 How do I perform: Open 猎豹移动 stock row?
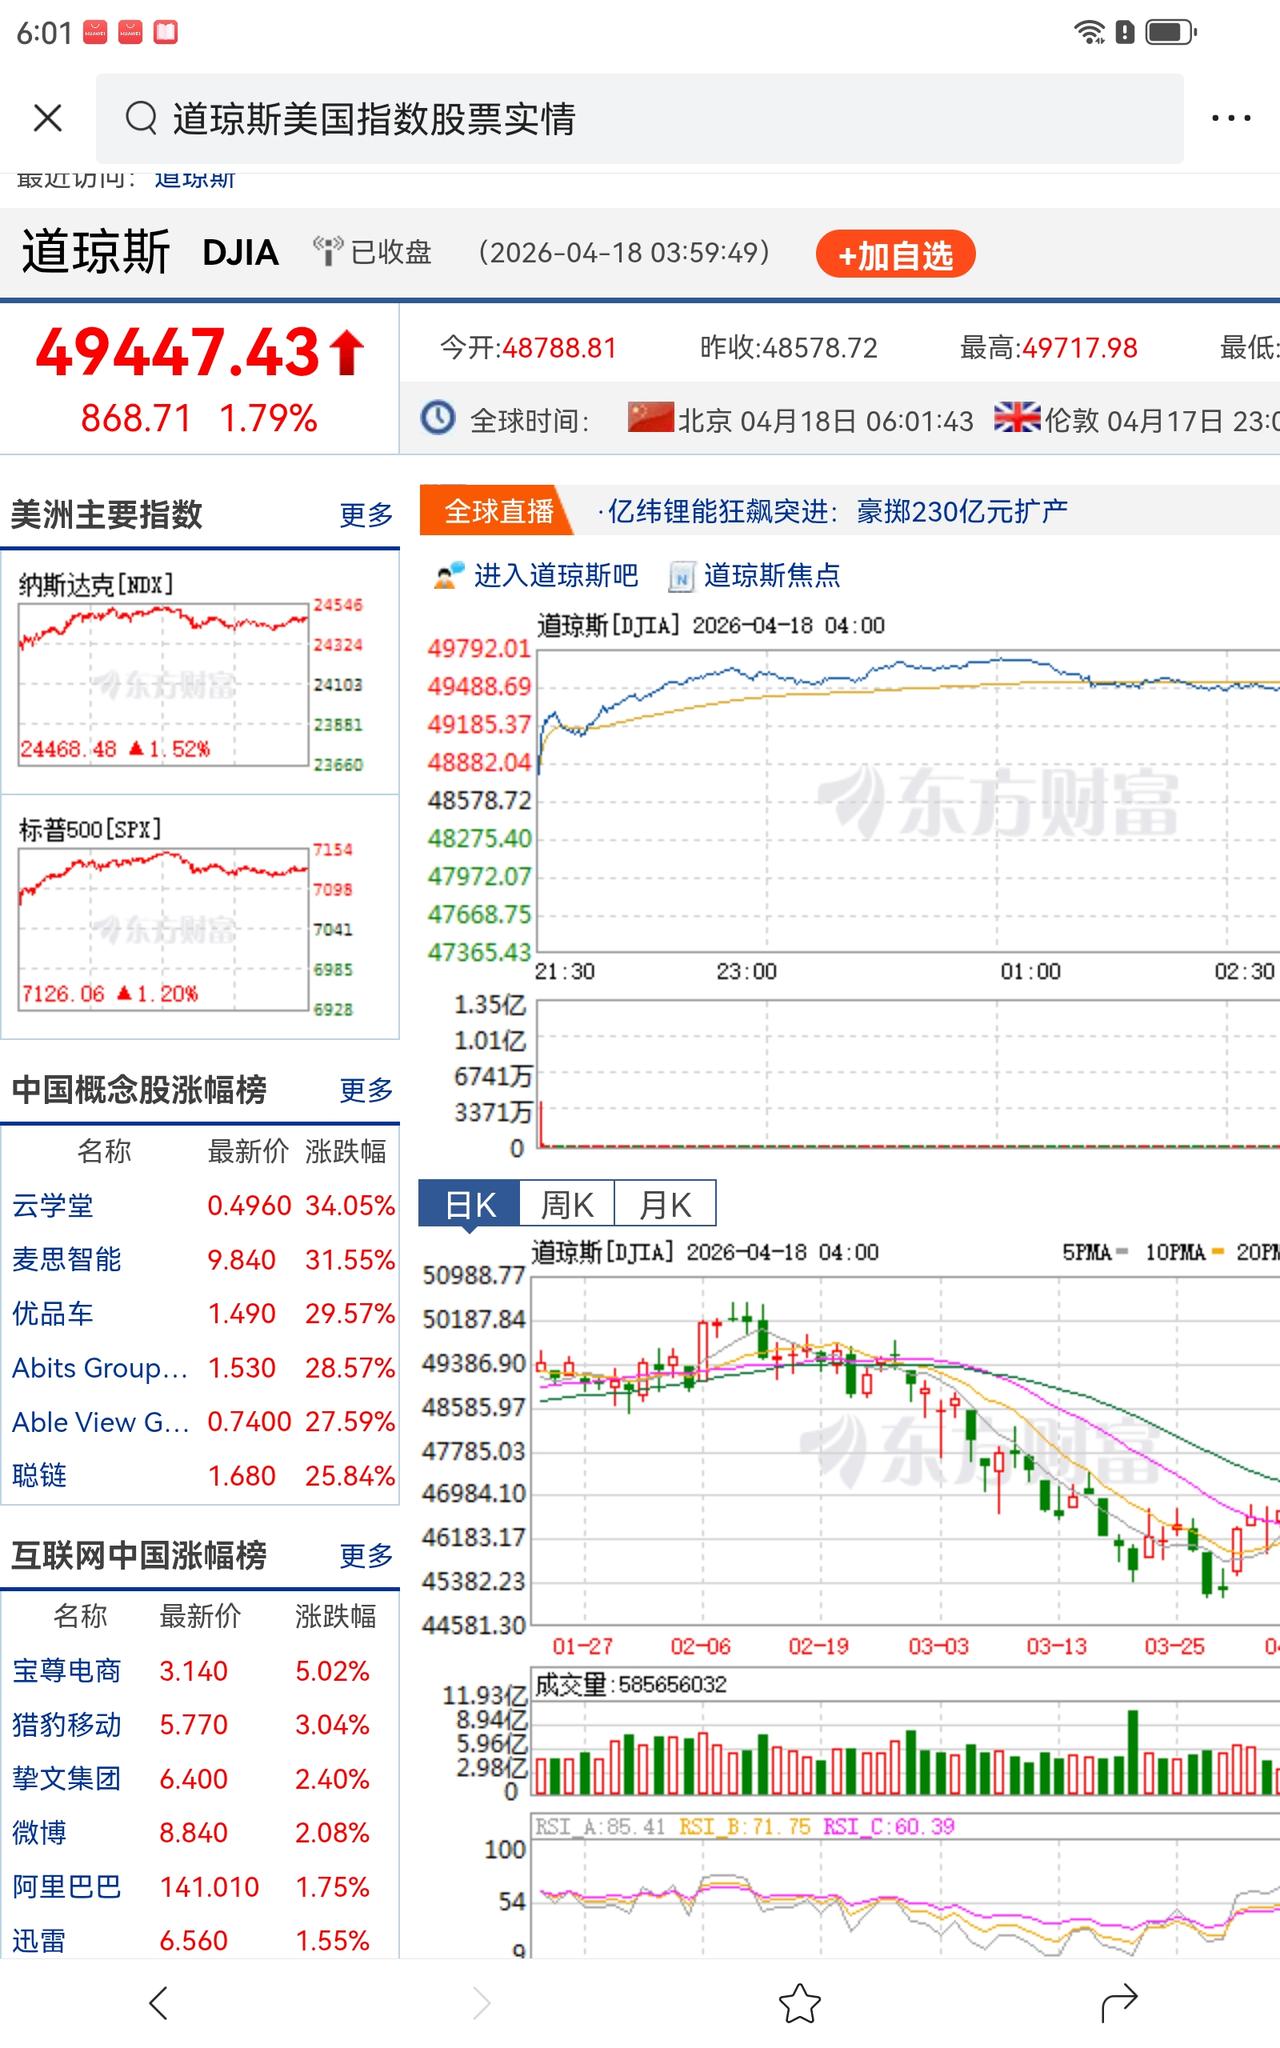point(200,1725)
